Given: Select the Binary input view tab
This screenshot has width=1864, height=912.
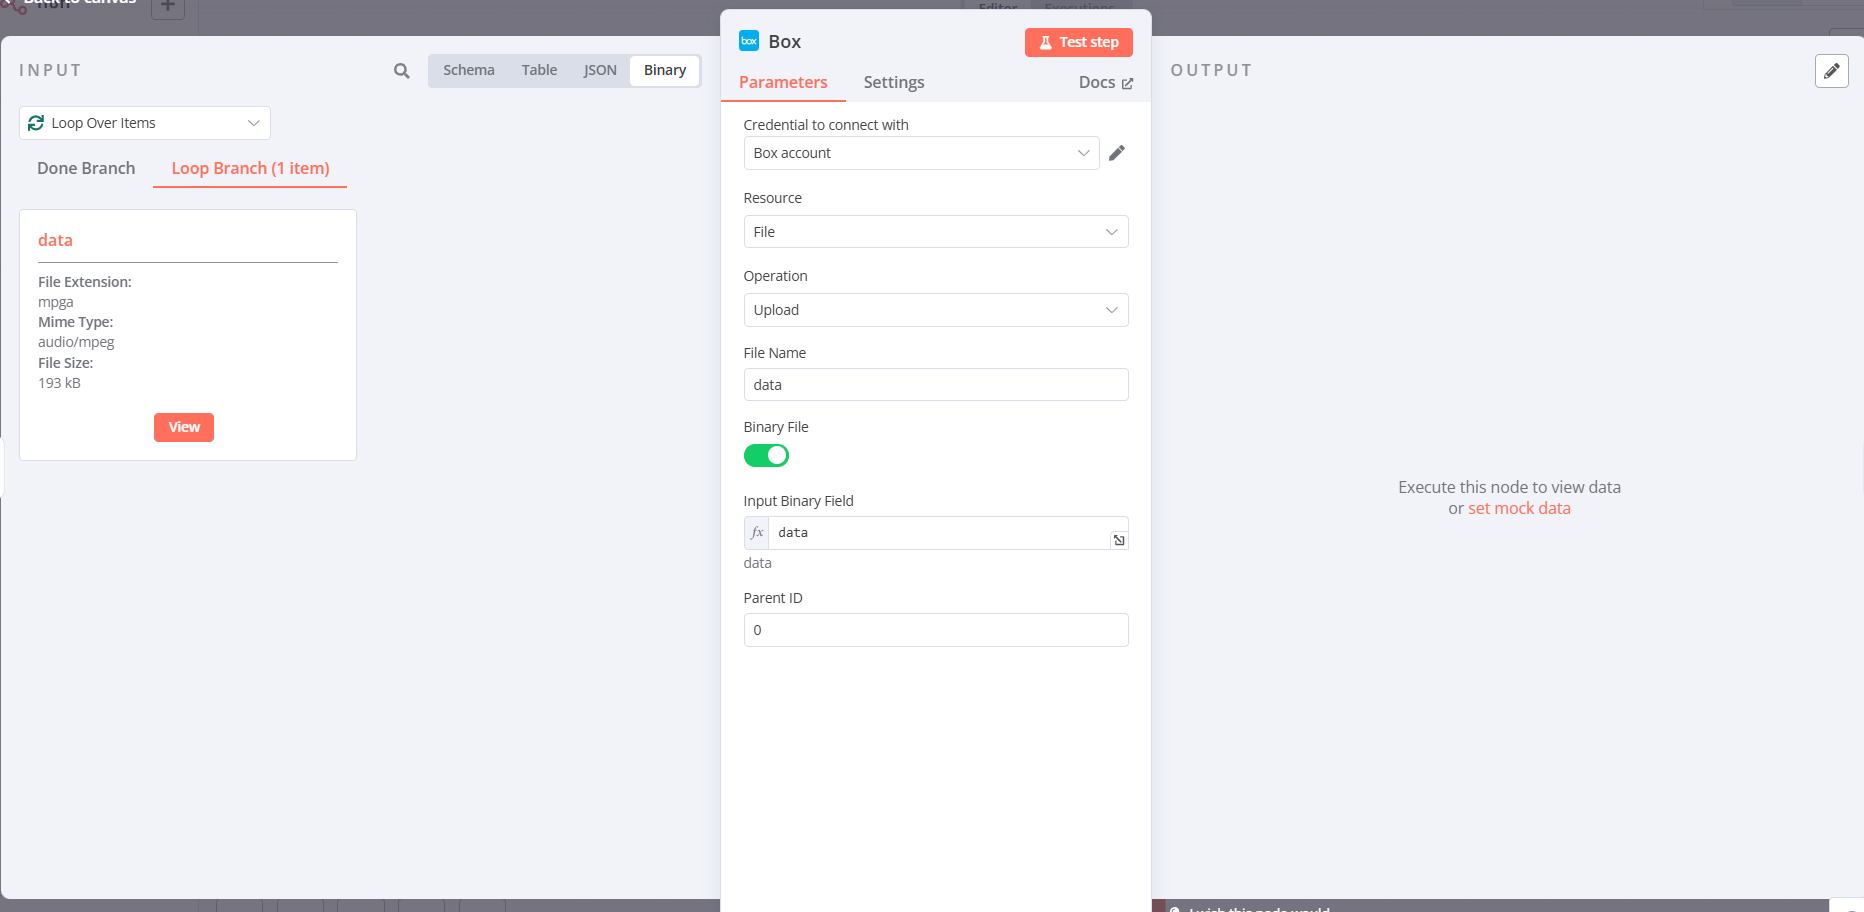Looking at the screenshot, I should click(x=665, y=70).
